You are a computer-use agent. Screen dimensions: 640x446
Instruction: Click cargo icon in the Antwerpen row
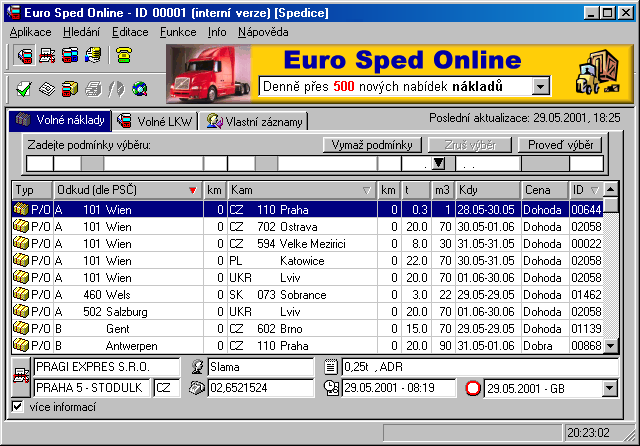[21, 345]
